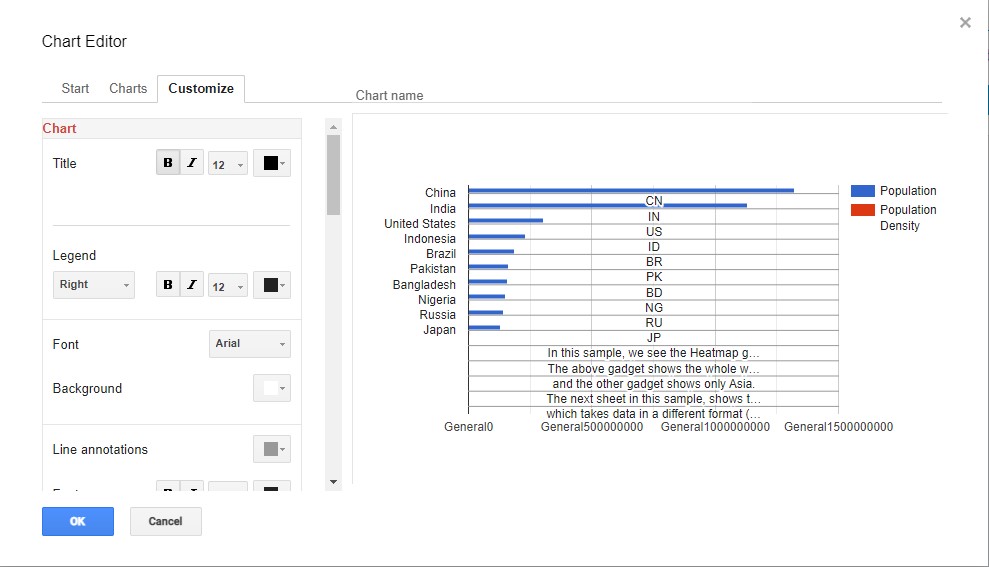Toggle italic for chart Title

191,163
